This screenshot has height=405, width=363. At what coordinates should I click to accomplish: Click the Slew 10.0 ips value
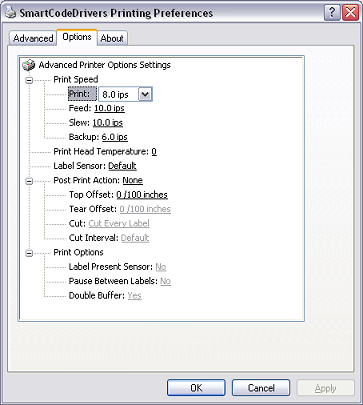(108, 123)
